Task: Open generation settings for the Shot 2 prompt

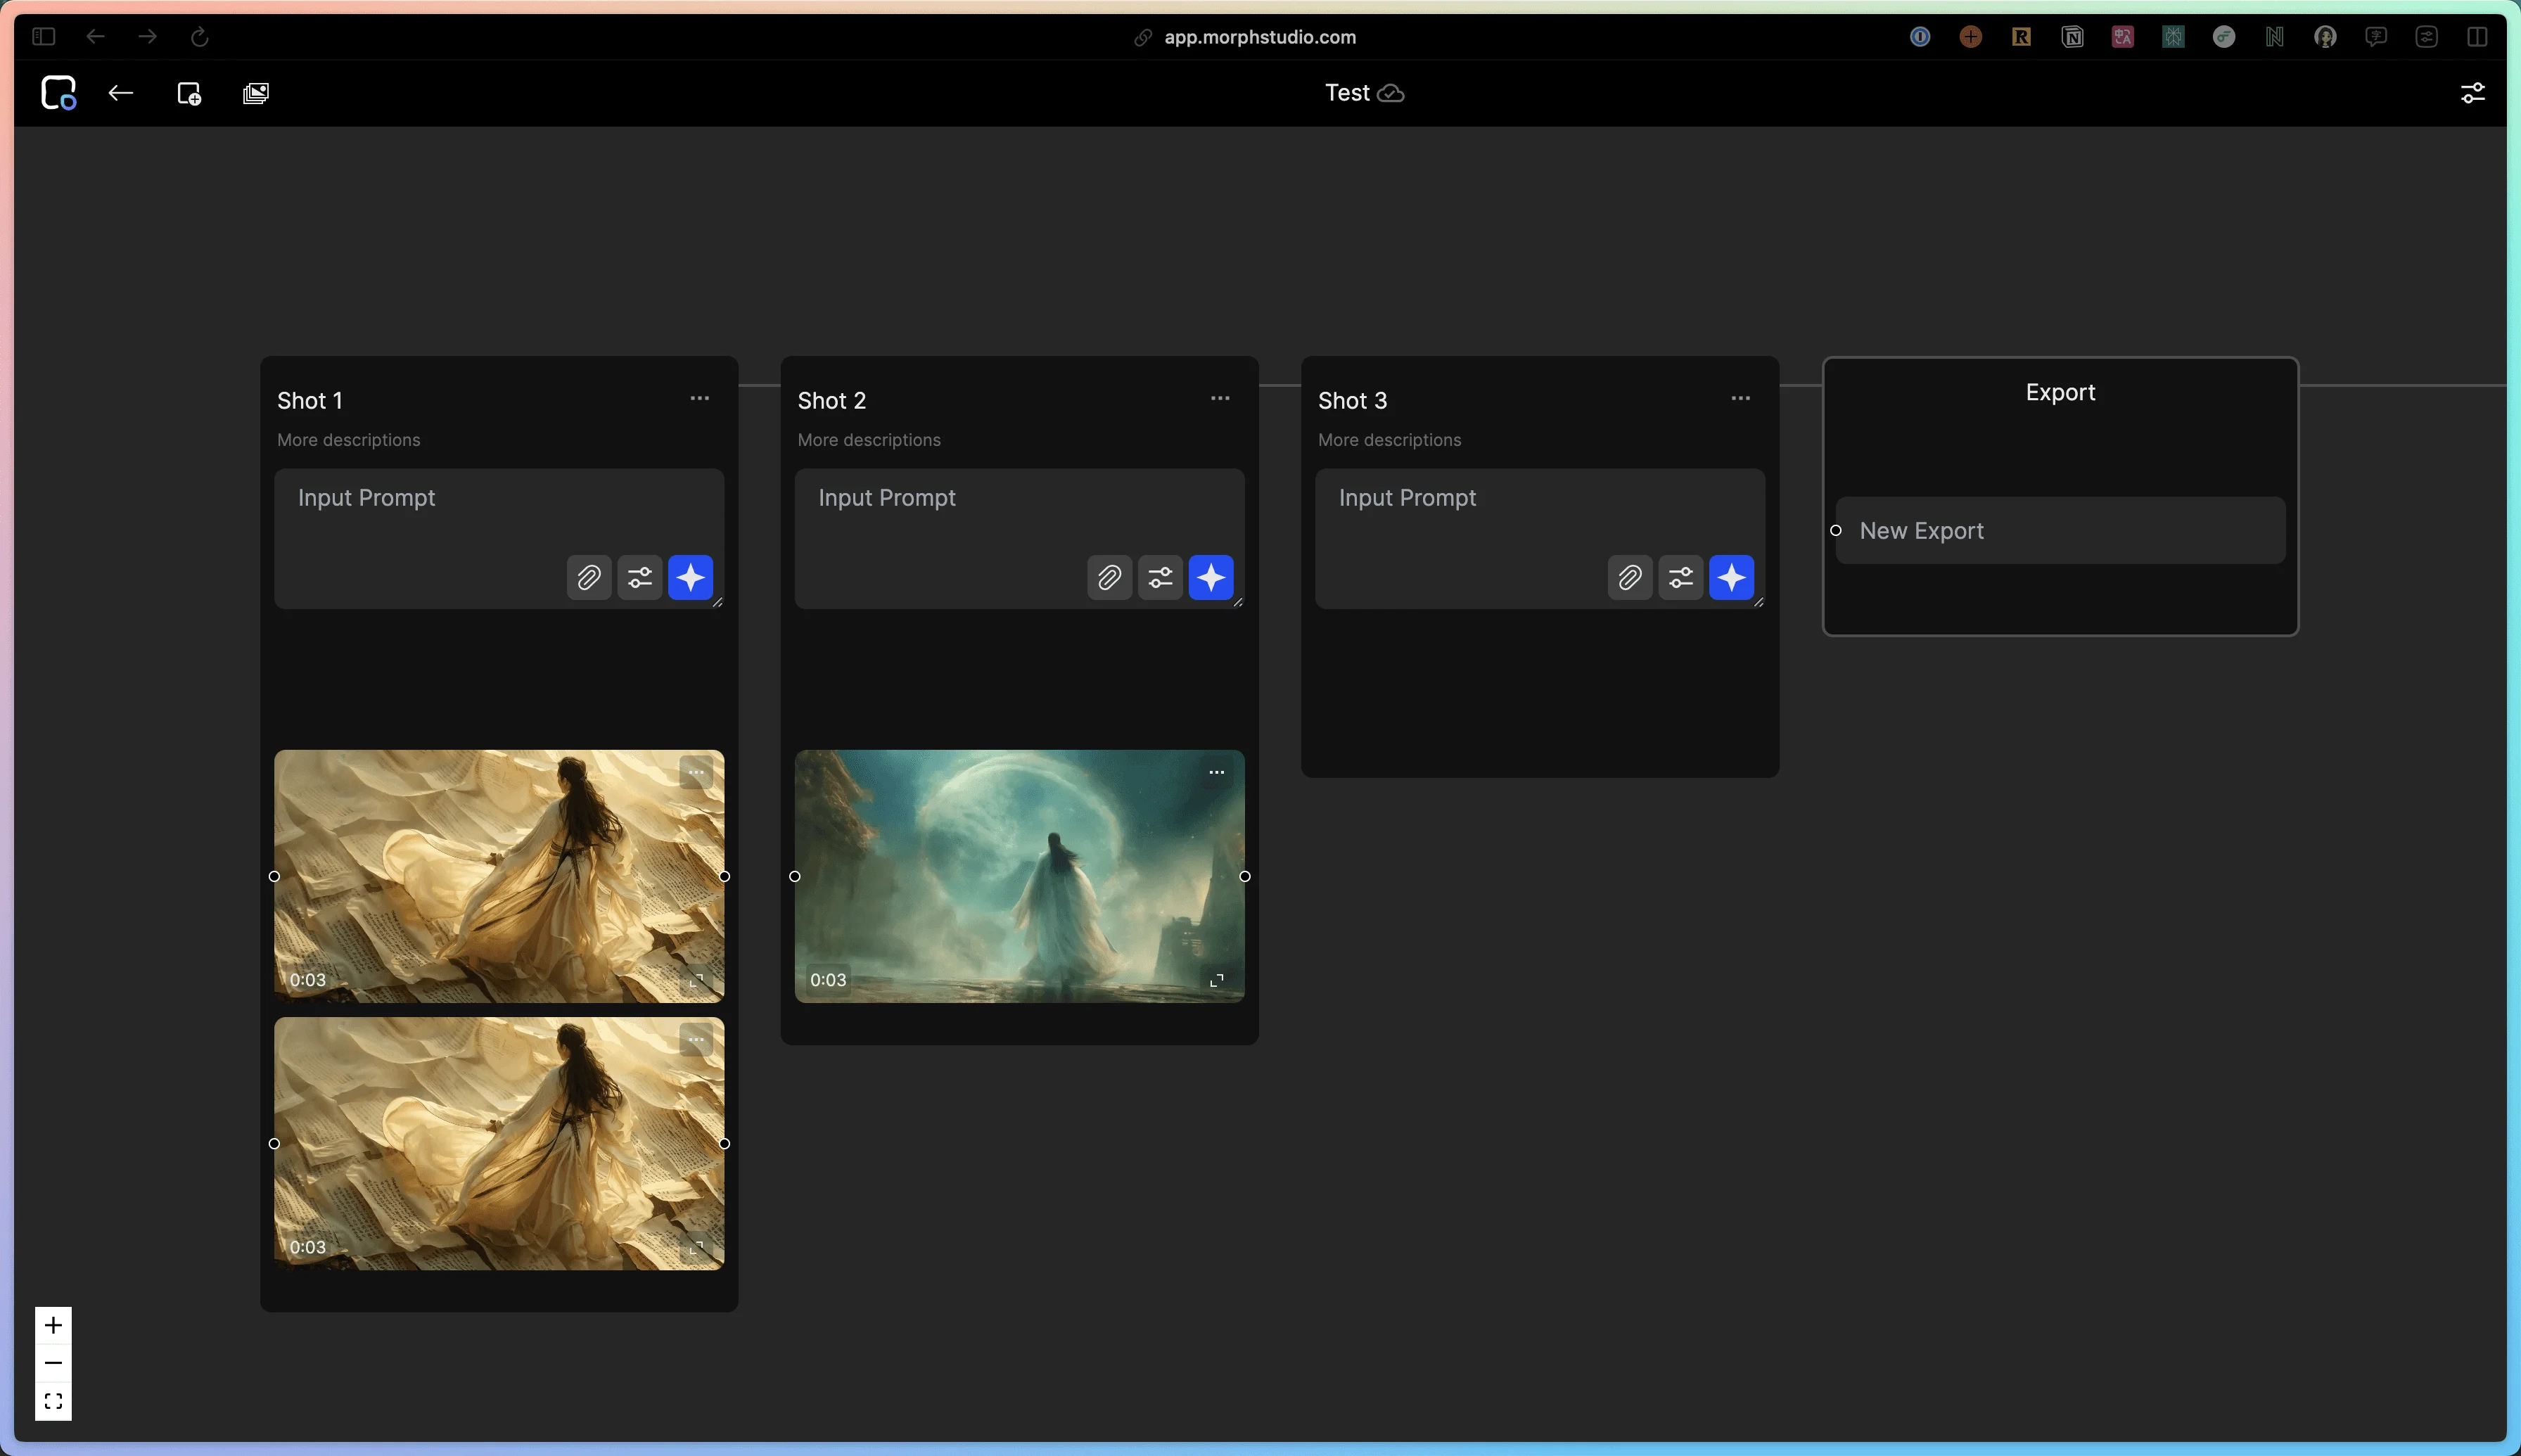Action: click(1160, 577)
